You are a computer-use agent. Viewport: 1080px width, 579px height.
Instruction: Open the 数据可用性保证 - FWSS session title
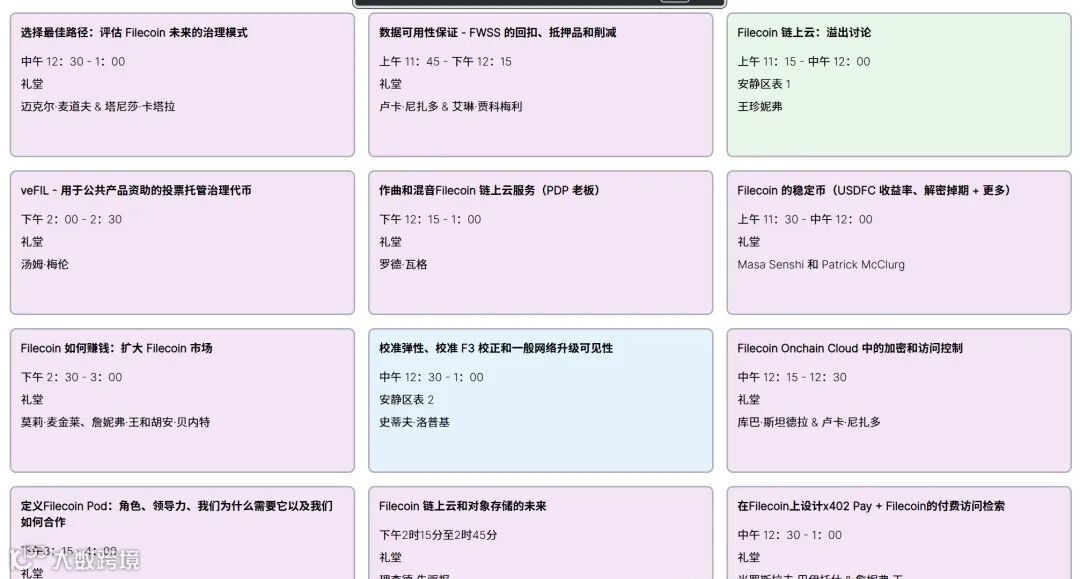pyautogui.click(x=497, y=32)
